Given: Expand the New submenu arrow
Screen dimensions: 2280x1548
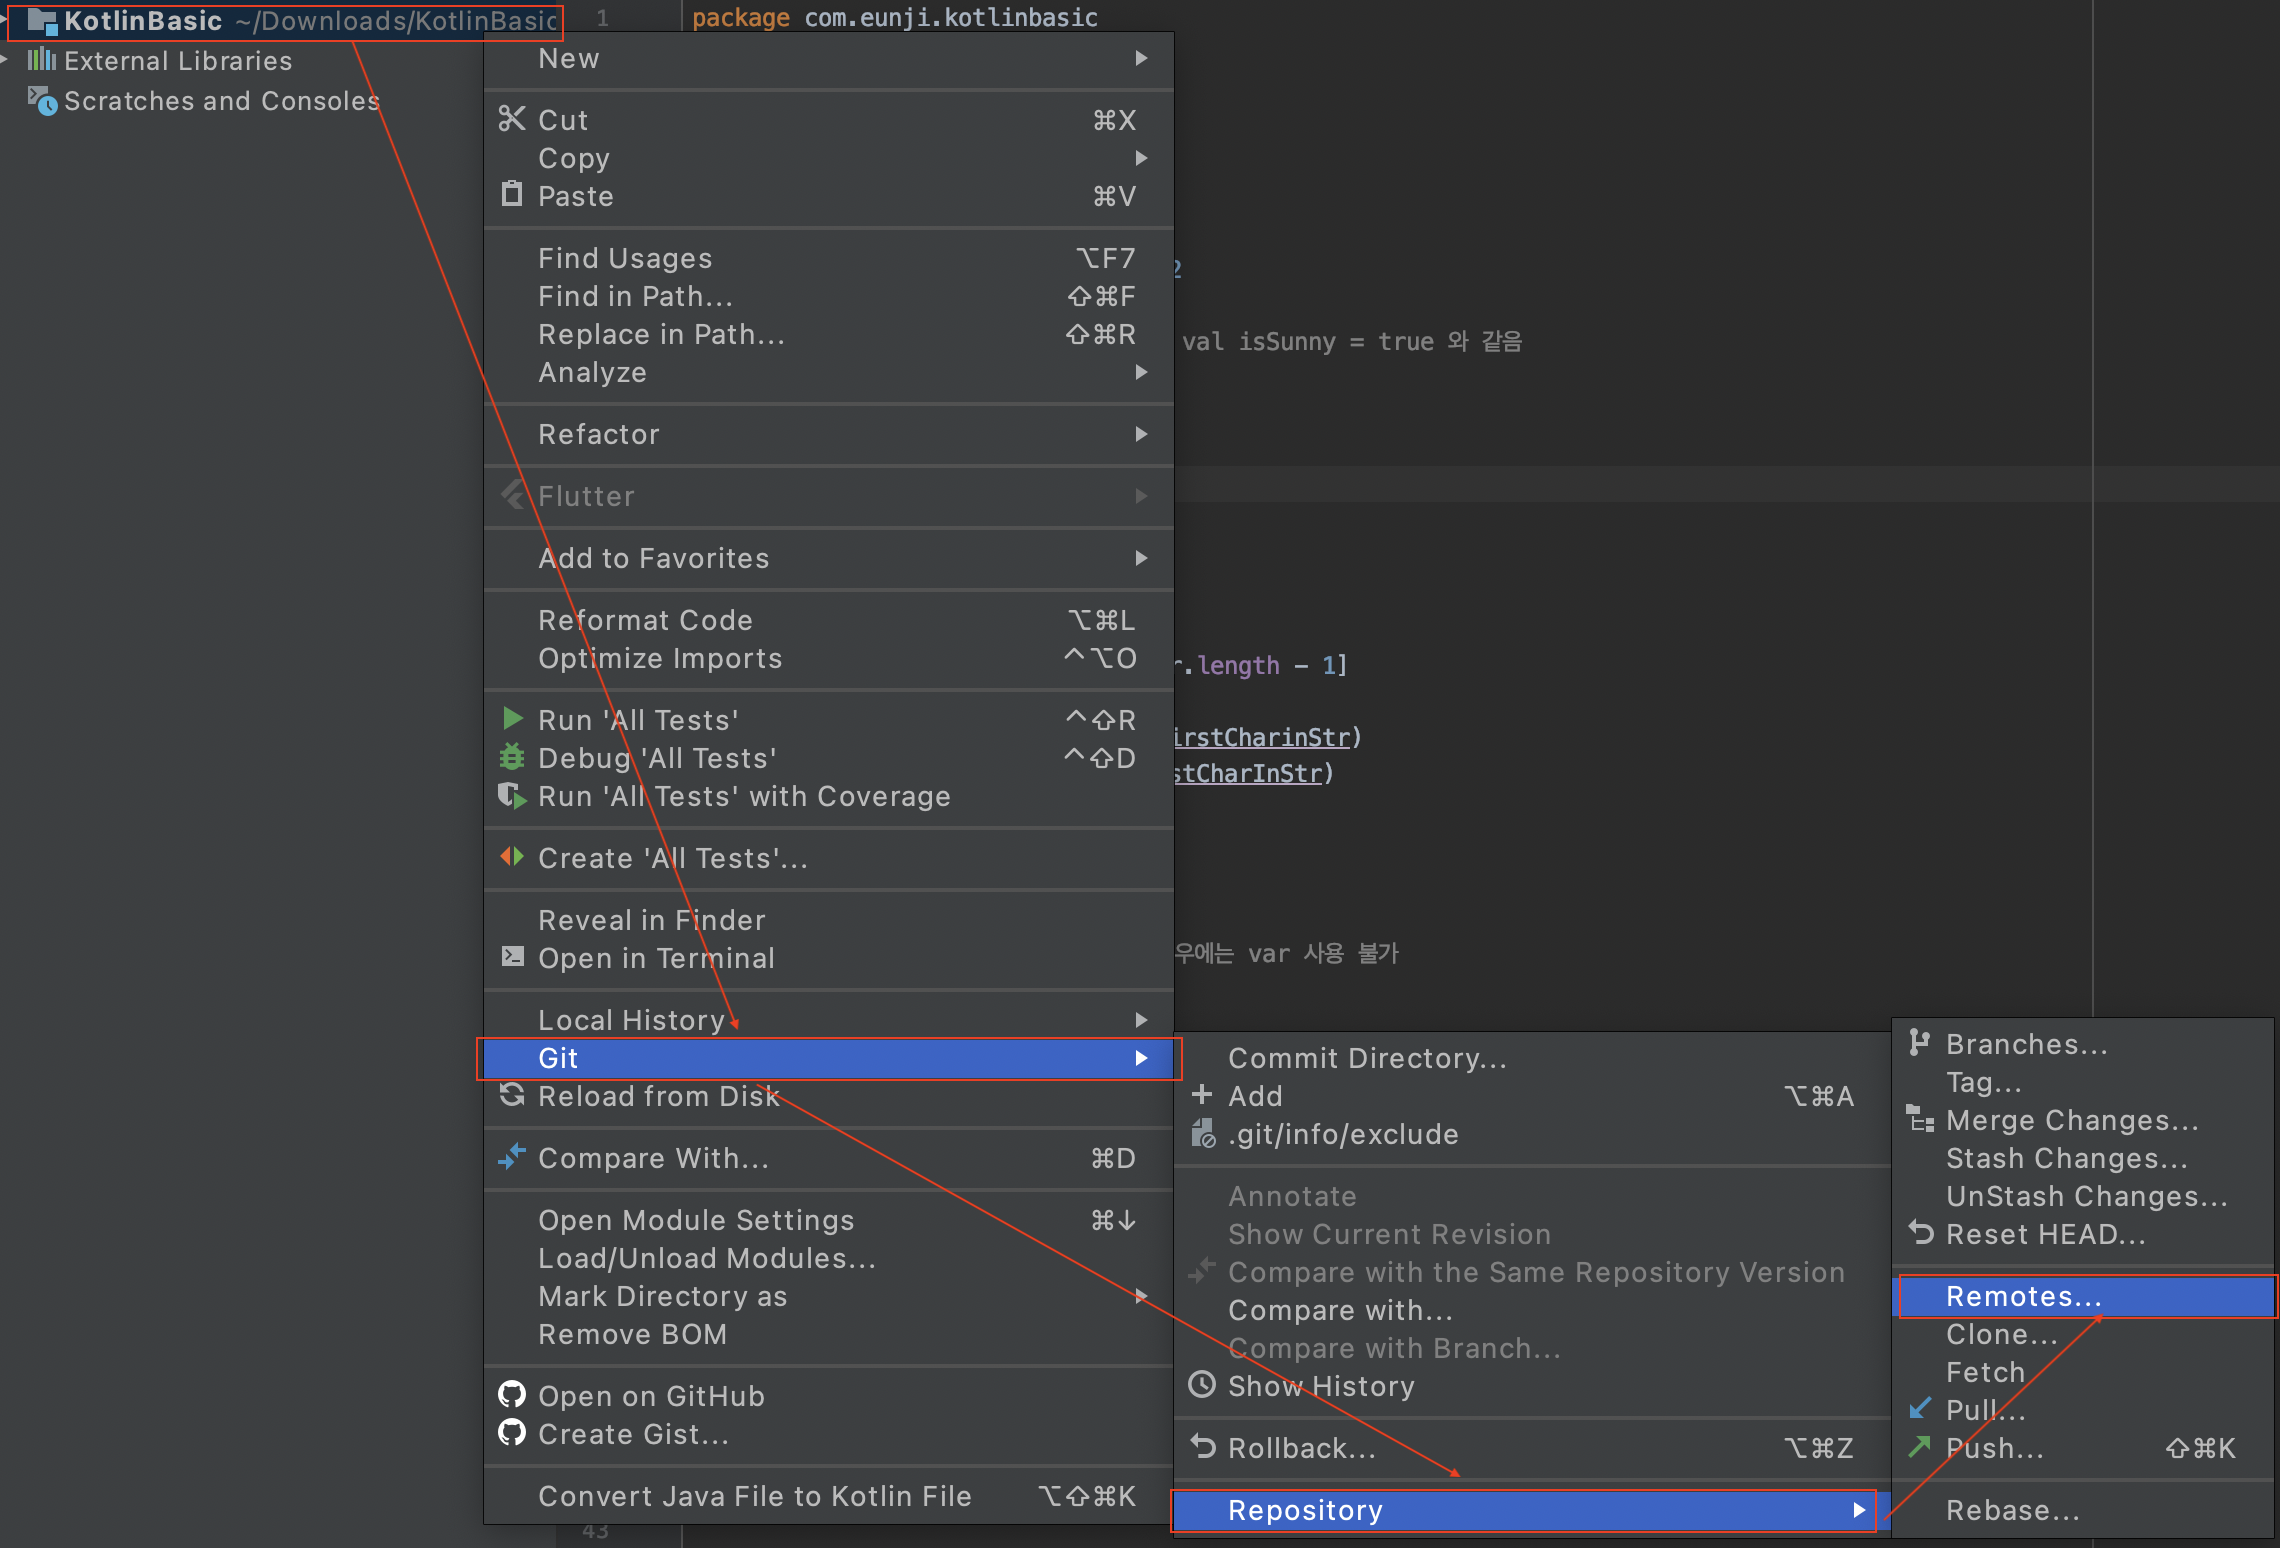Looking at the screenshot, I should pyautogui.click(x=1141, y=58).
